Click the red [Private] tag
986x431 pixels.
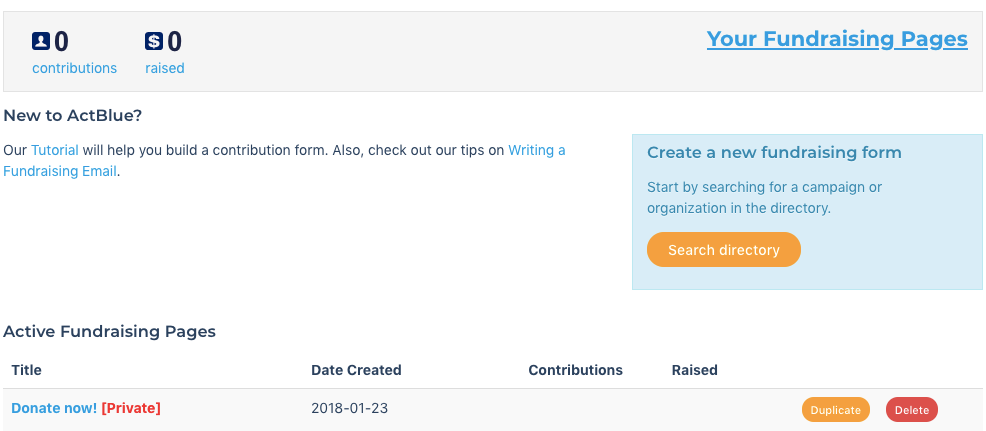click(131, 408)
